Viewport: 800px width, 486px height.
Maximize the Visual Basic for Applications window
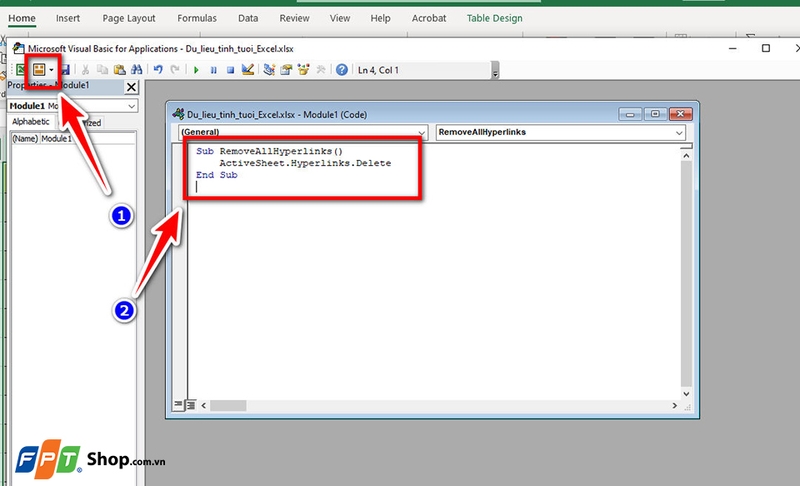(766, 48)
